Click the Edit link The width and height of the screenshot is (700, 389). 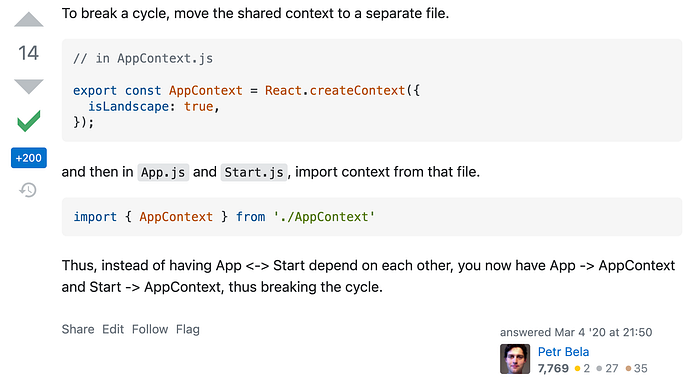tap(113, 329)
